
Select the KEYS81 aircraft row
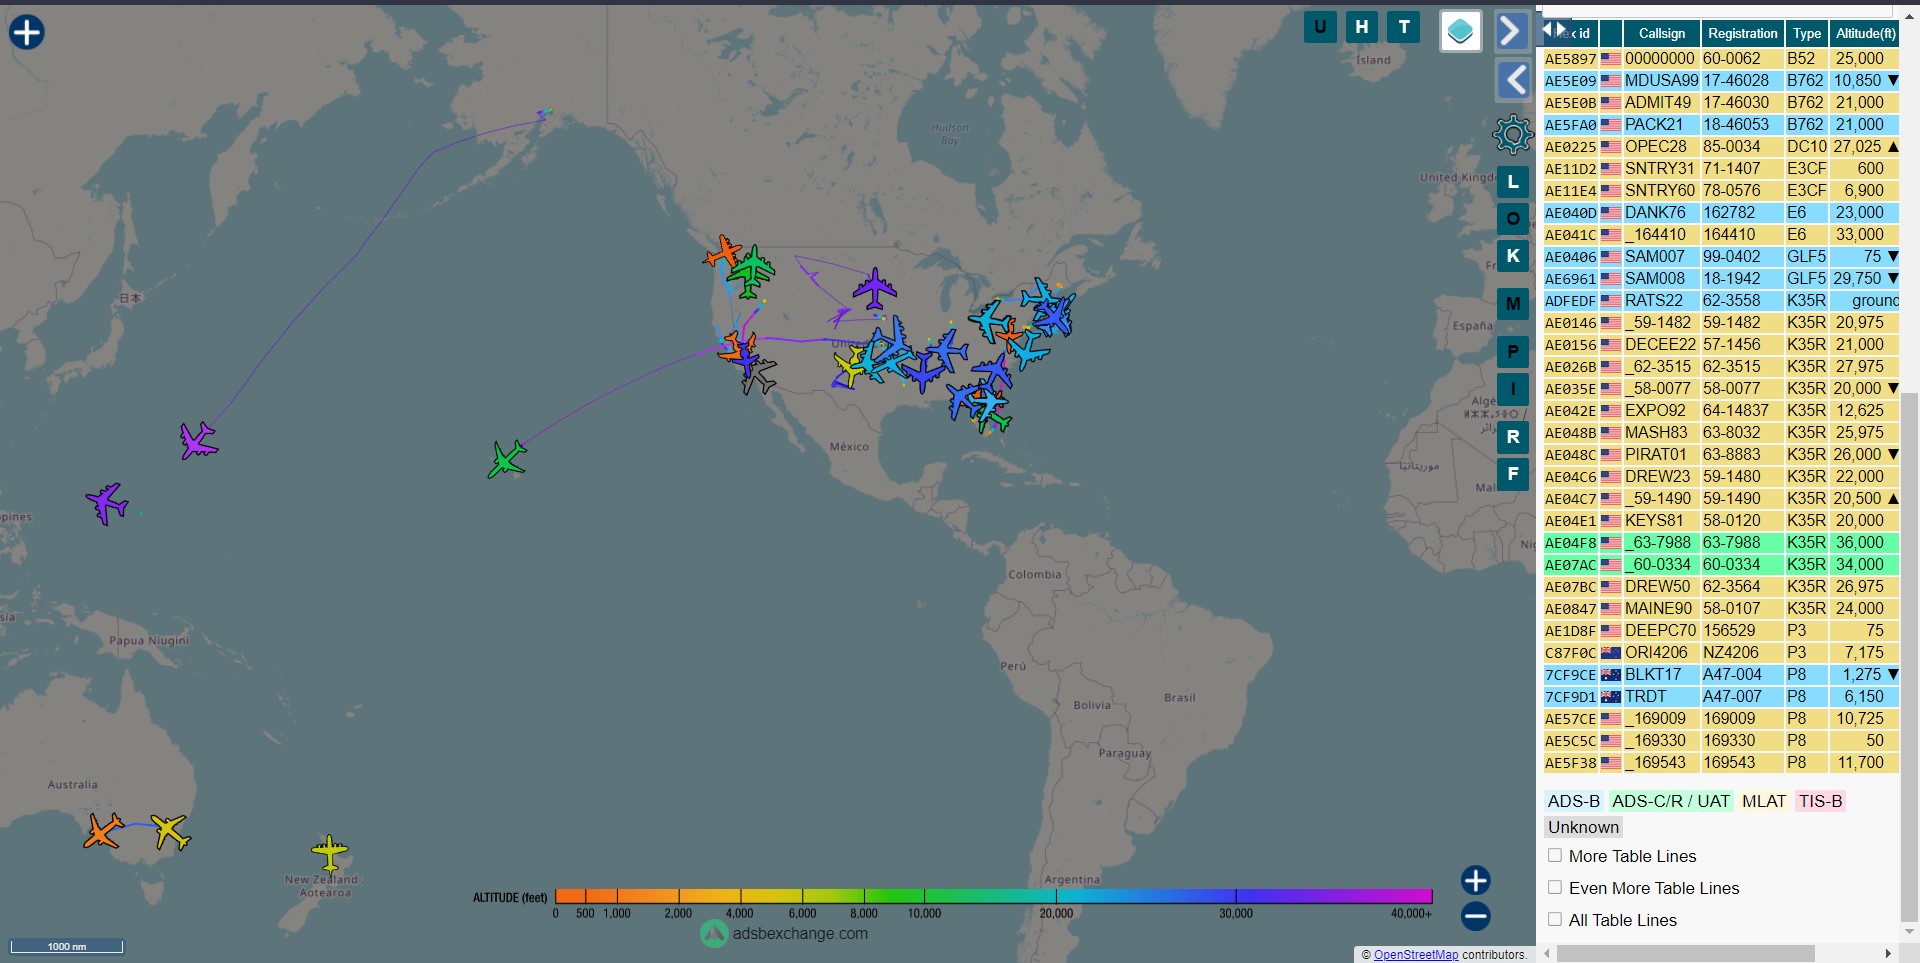coord(1721,520)
